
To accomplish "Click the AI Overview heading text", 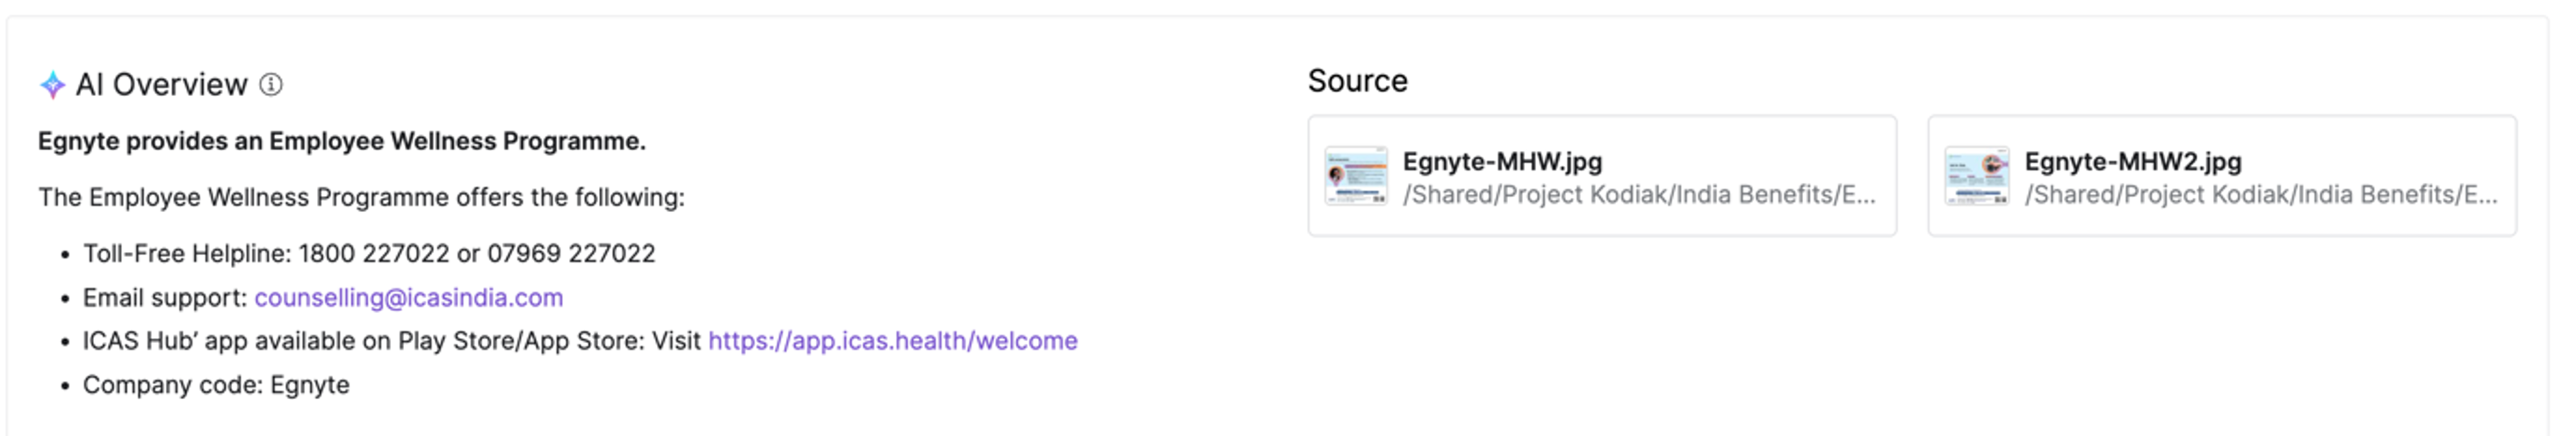I will coord(162,85).
